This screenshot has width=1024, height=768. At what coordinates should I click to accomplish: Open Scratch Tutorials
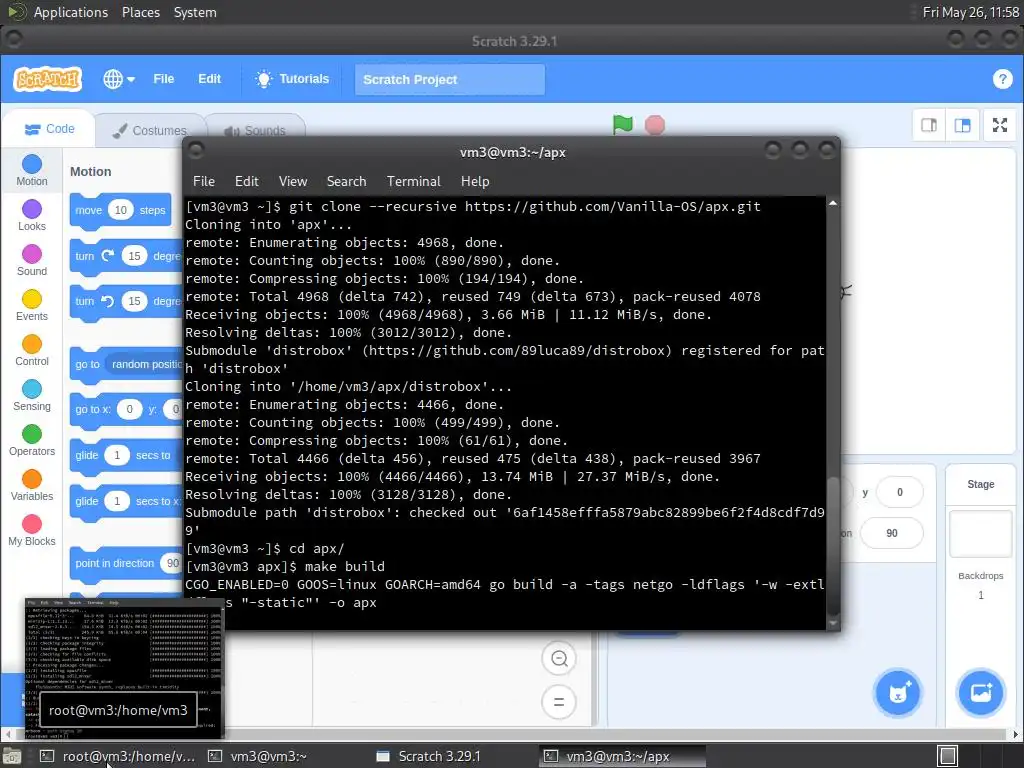(x=292, y=79)
